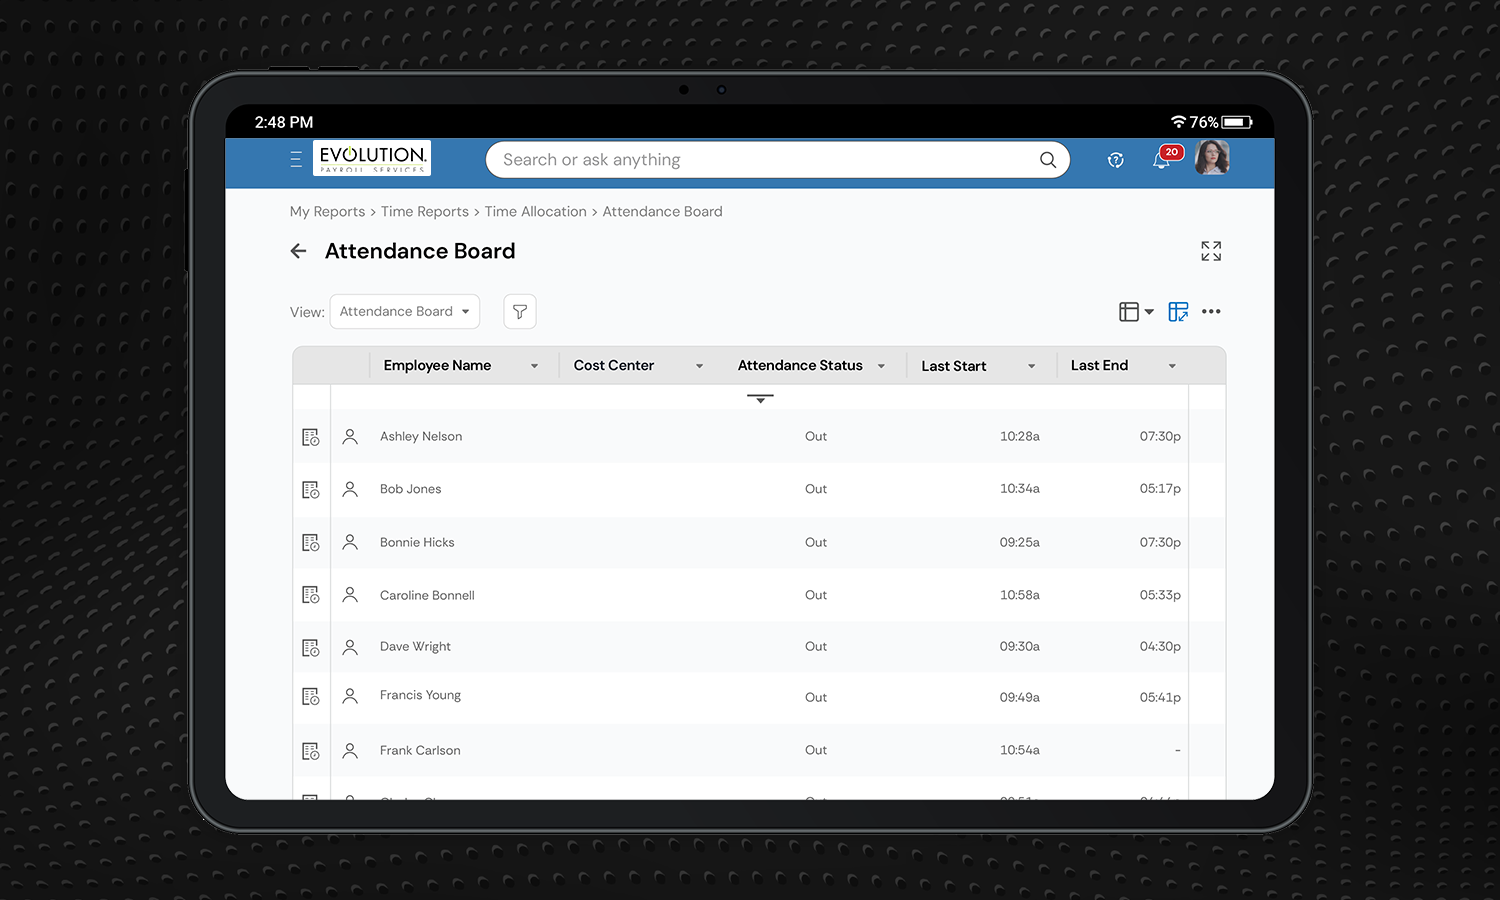Screen dimensions: 1500x900
Task: Open the filter icon next to View
Action: tap(519, 311)
